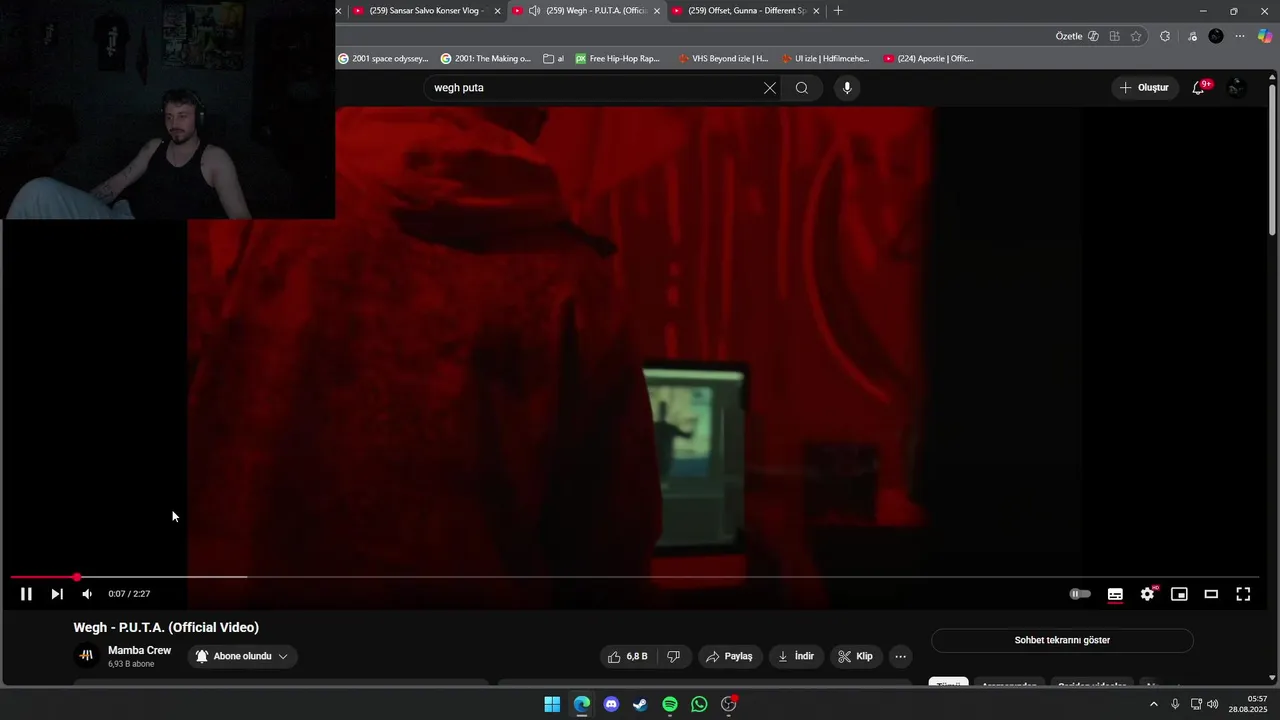The height and width of the screenshot is (720, 1280).
Task: Open Edge settings and more menu
Action: 1240,36
